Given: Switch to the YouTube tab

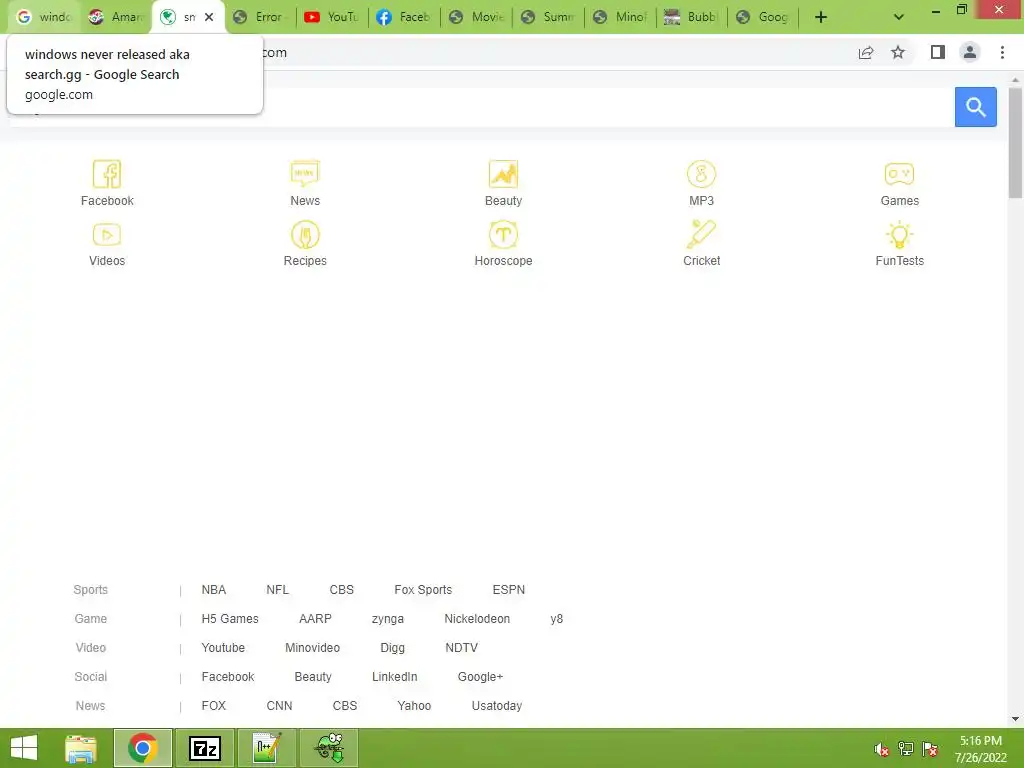Looking at the screenshot, I should [x=332, y=17].
